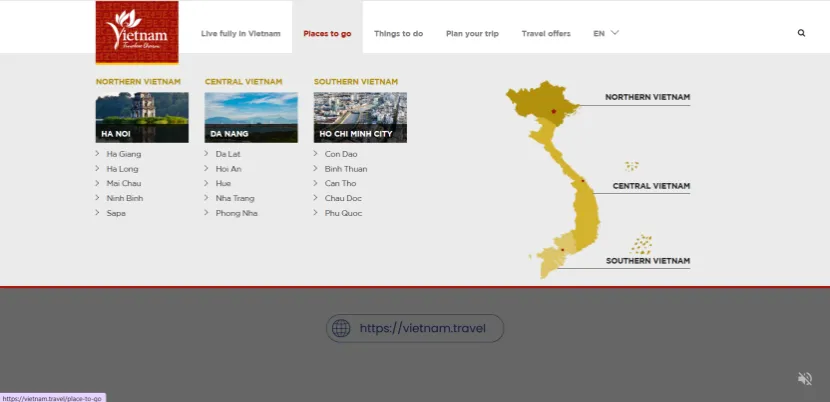
Task: Go to Da Lat destination
Action: point(228,154)
